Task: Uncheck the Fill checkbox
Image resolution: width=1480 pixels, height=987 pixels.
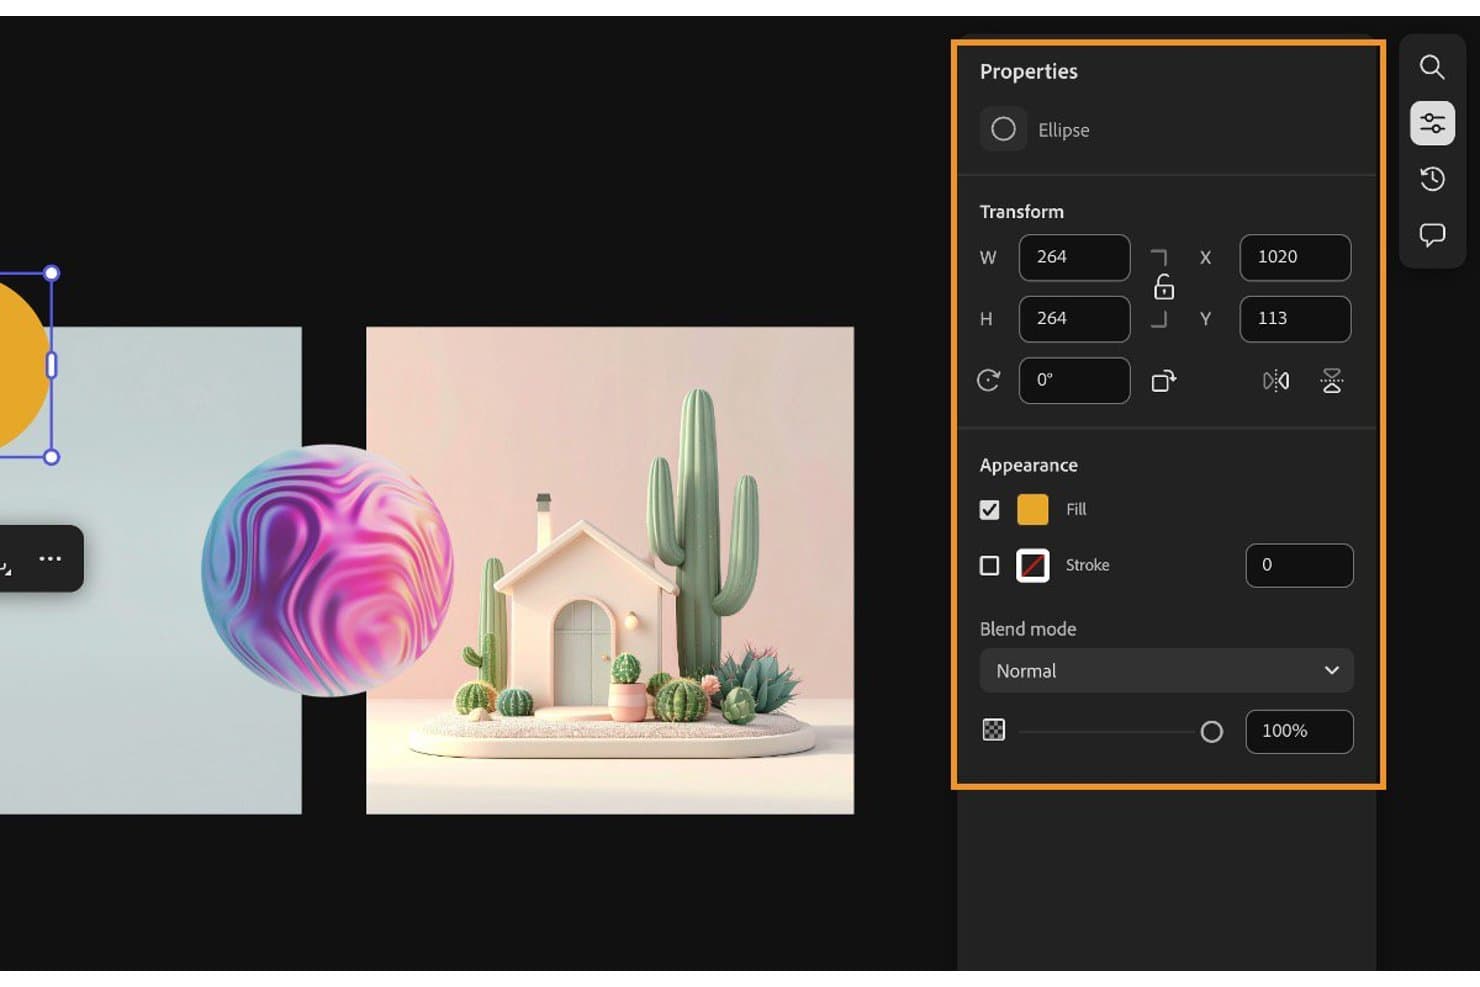Action: coord(989,510)
